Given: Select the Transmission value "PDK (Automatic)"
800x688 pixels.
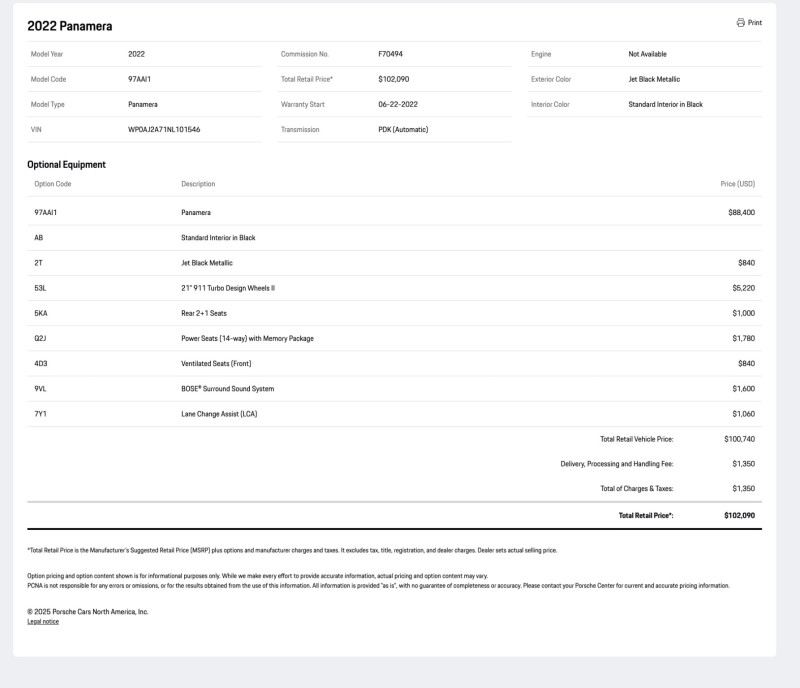Looking at the screenshot, I should point(403,130).
